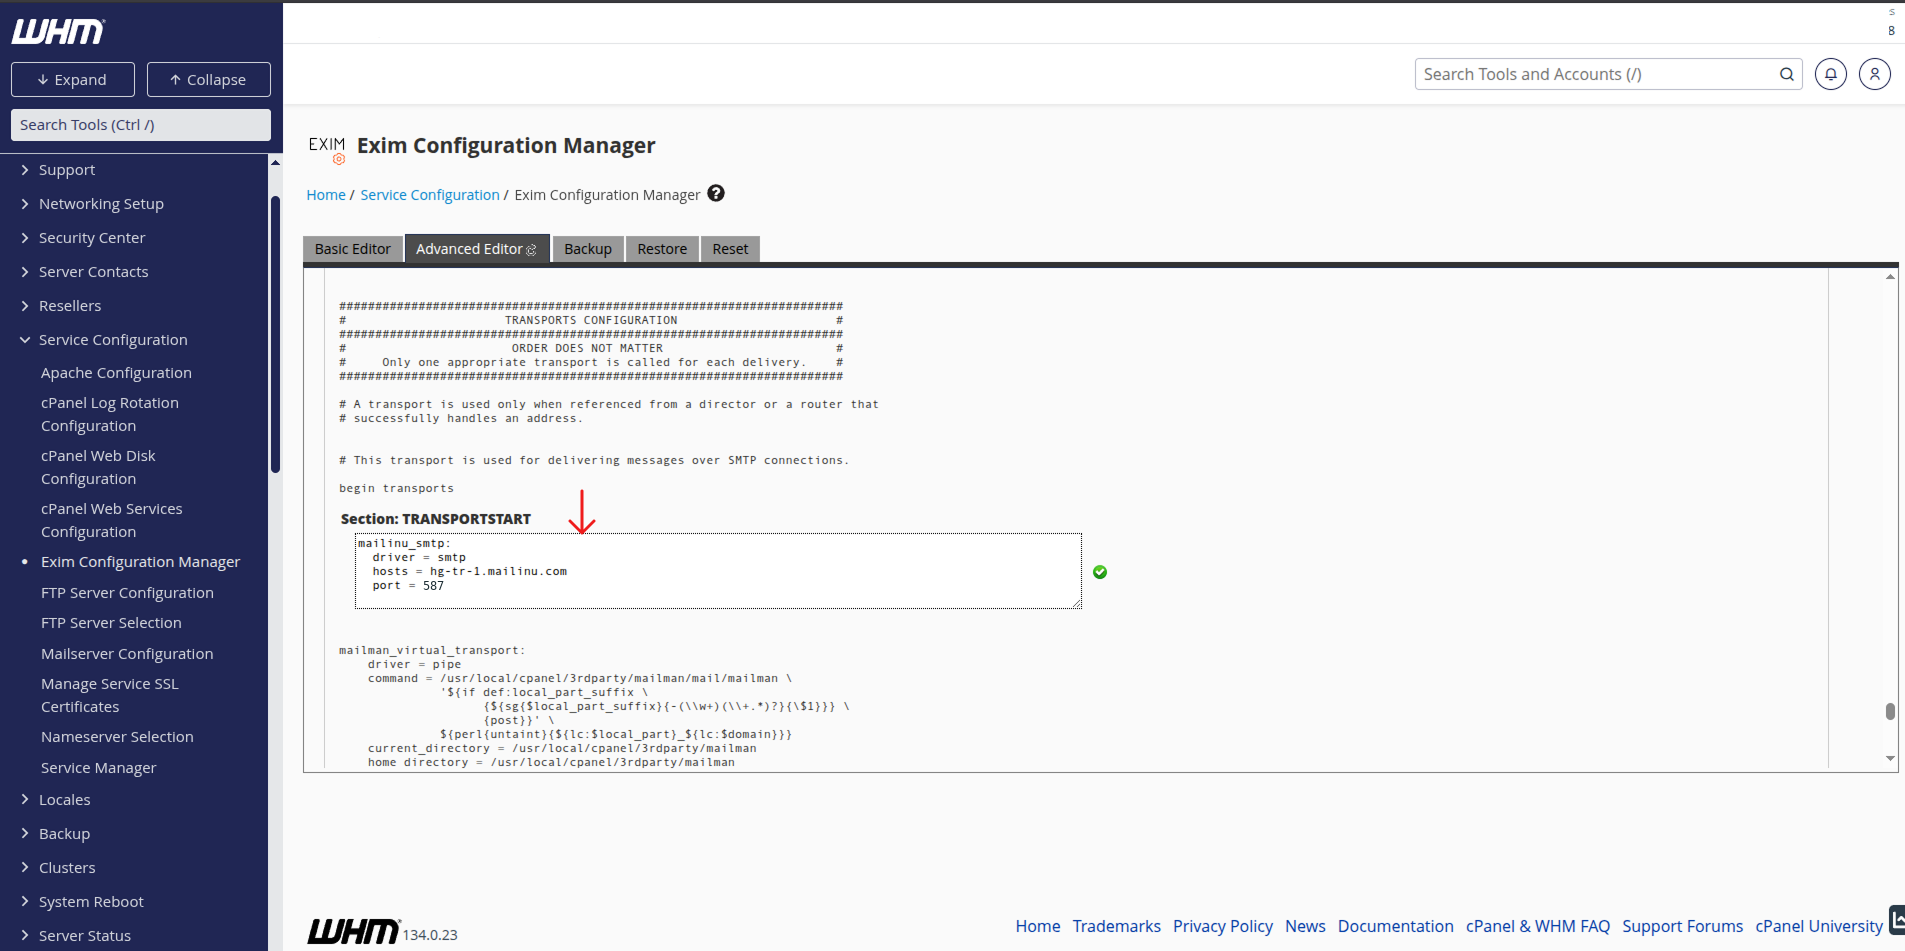The width and height of the screenshot is (1905, 951).
Task: Expand all sidebar menu sections
Action: (x=73, y=80)
